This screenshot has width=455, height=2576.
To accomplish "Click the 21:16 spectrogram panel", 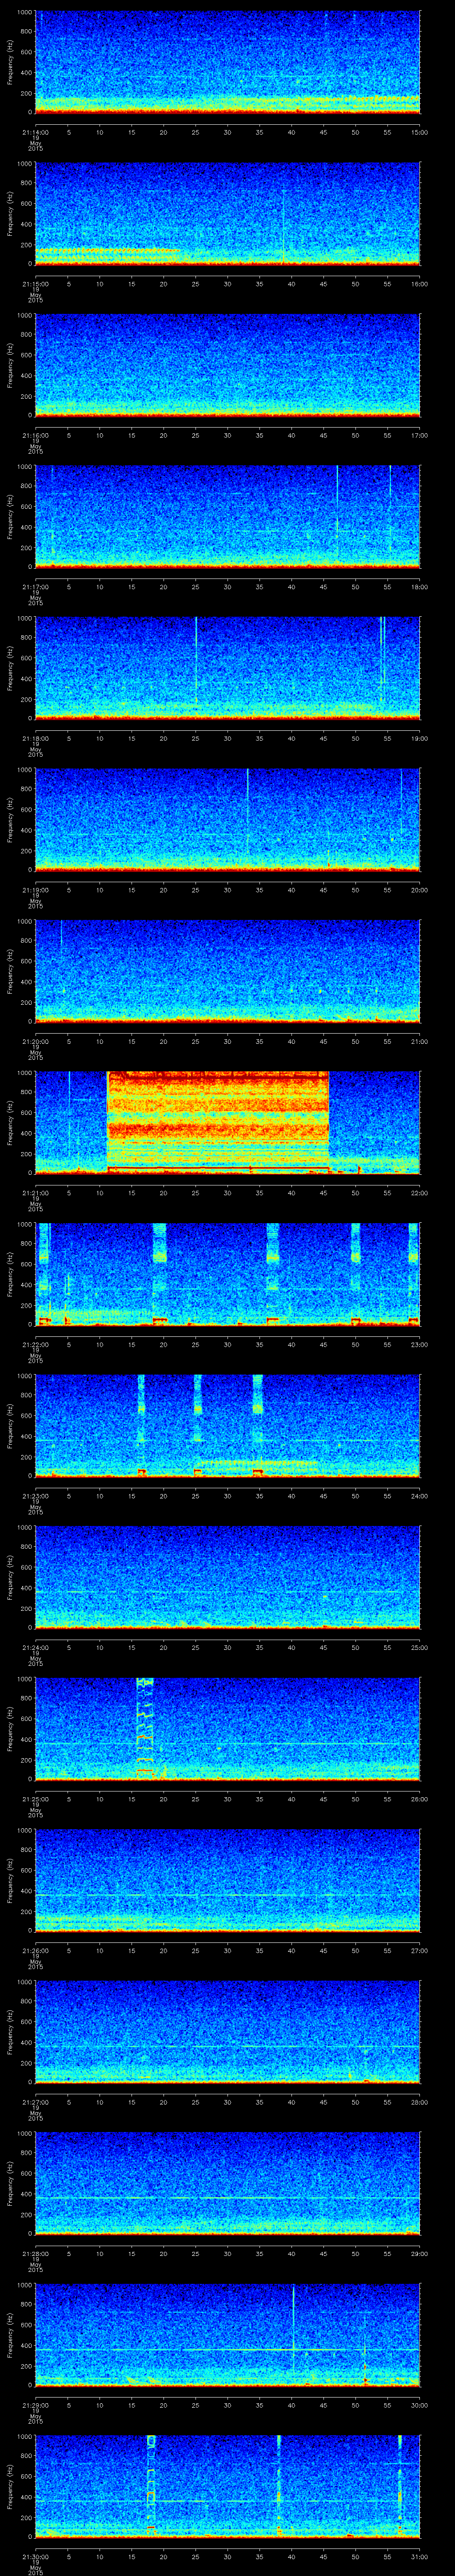I will (x=227, y=364).
